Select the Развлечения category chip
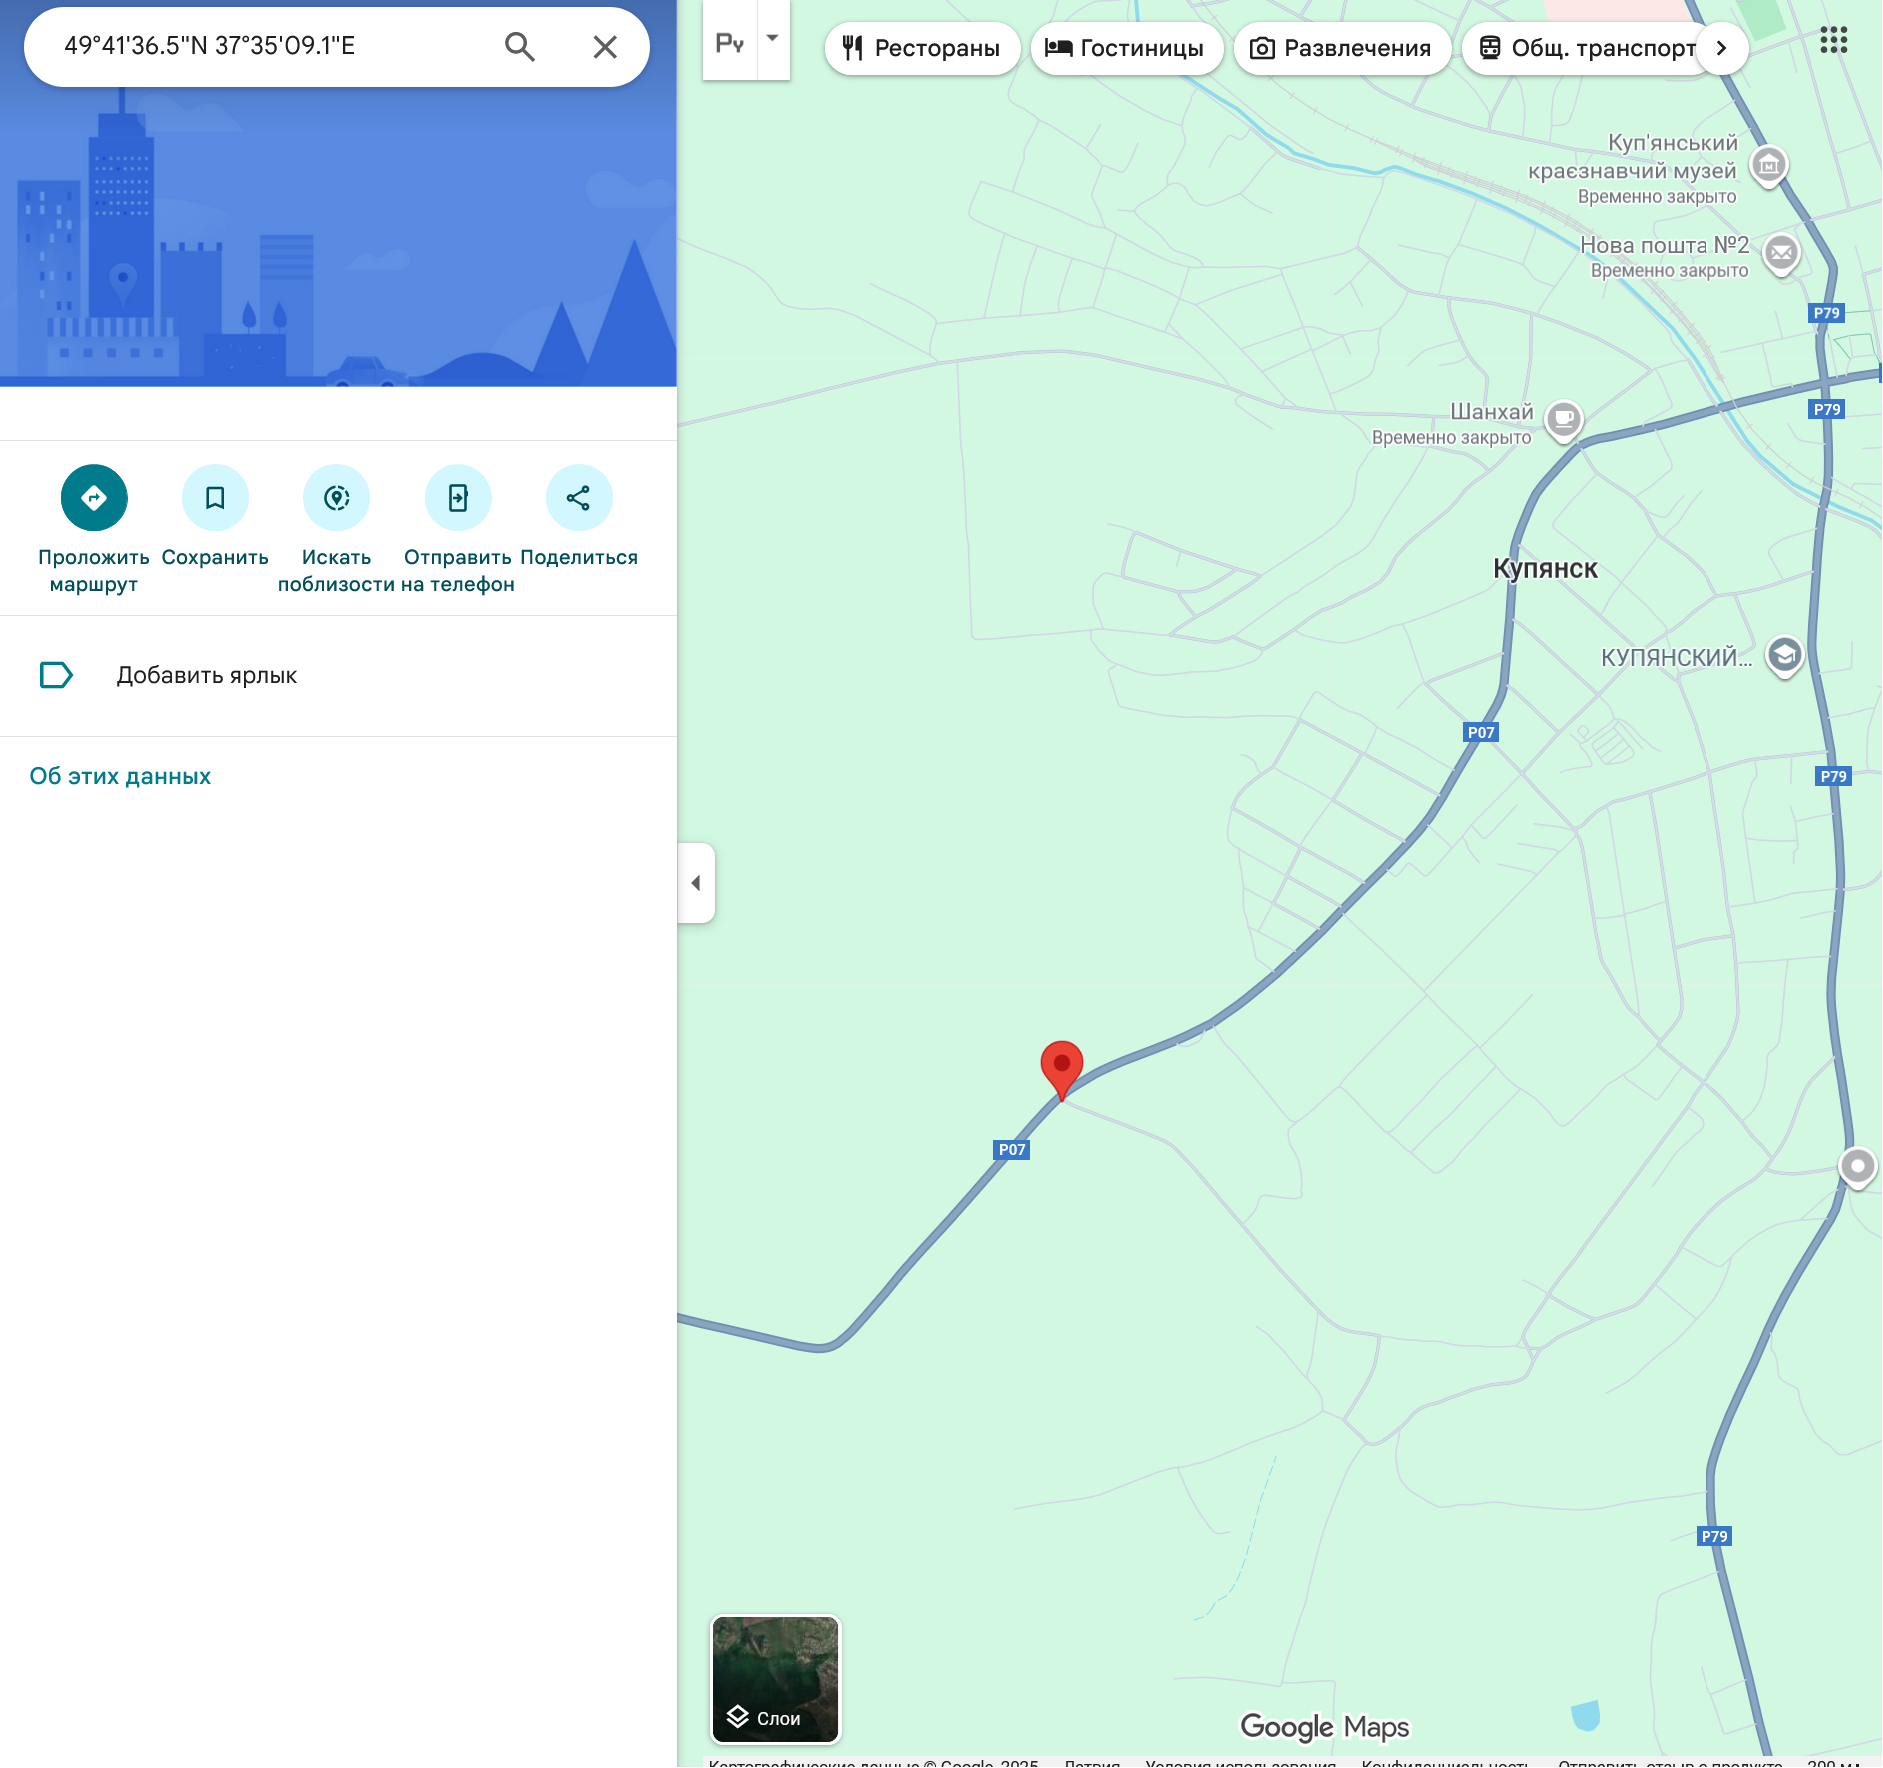The height and width of the screenshot is (1768, 1883). coord(1341,48)
